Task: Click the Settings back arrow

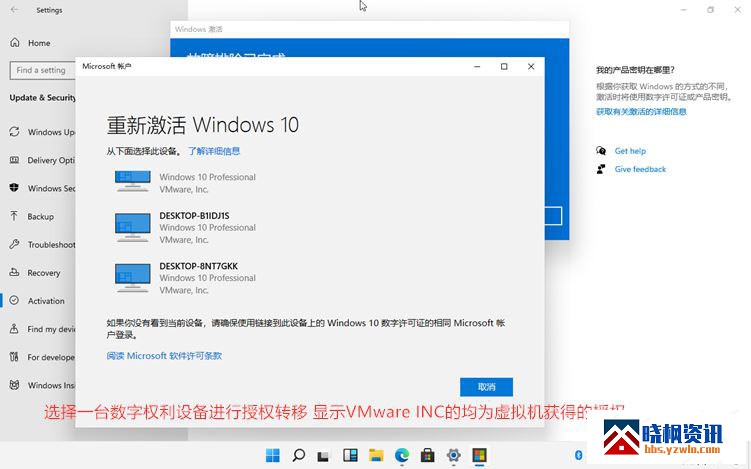Action: [x=14, y=10]
